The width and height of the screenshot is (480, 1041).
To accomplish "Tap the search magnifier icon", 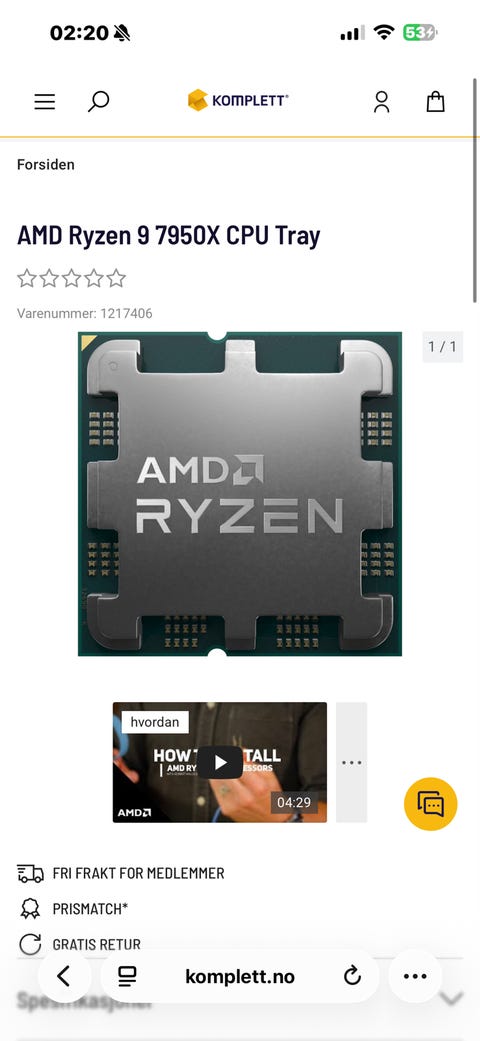I will click(98, 102).
